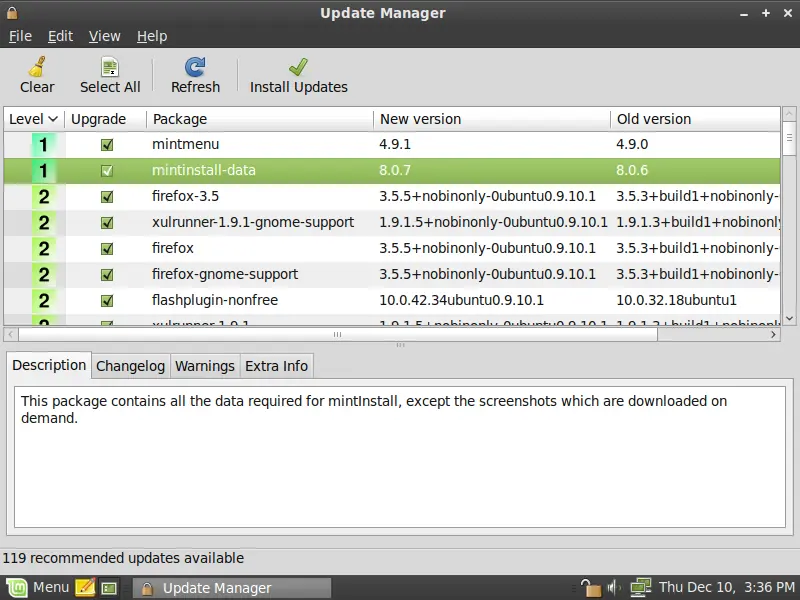Select the firefox-gnome-support package name
Image resolution: width=800 pixels, height=600 pixels.
coord(225,274)
